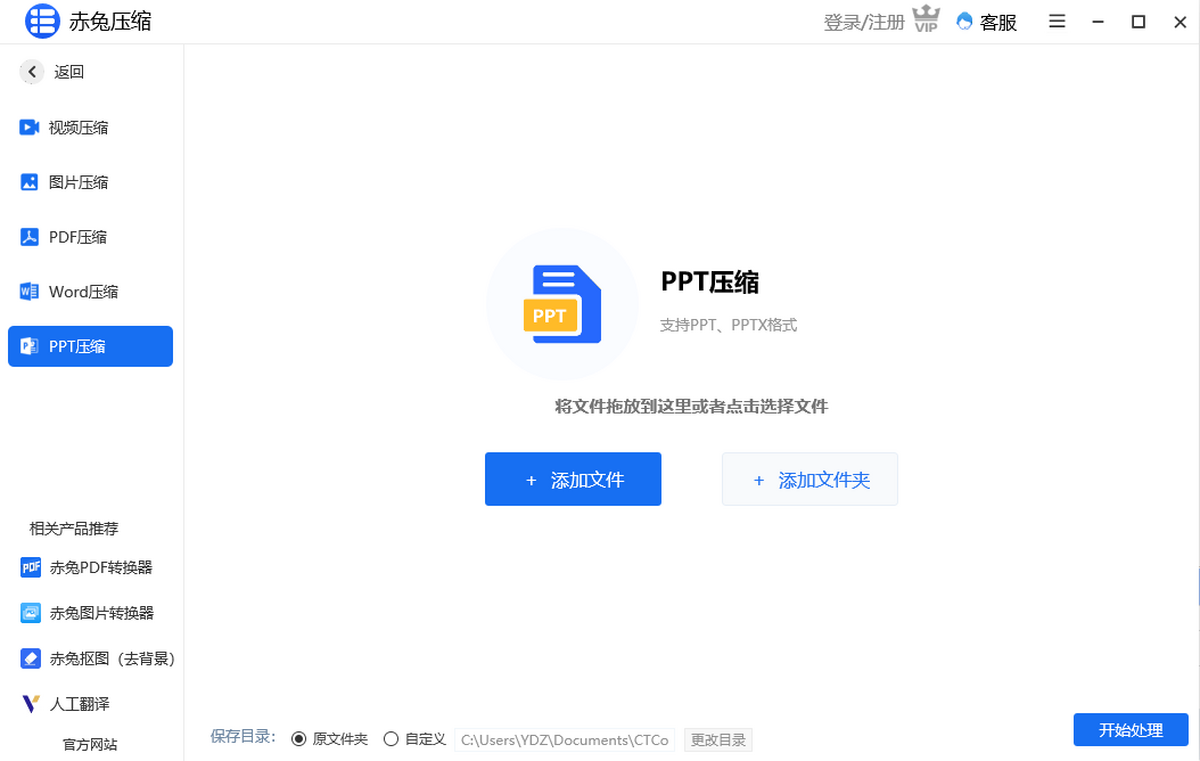Viewport: 1200px width, 761px height.
Task: Switch to 视频压缩 tab
Action: tap(78, 128)
